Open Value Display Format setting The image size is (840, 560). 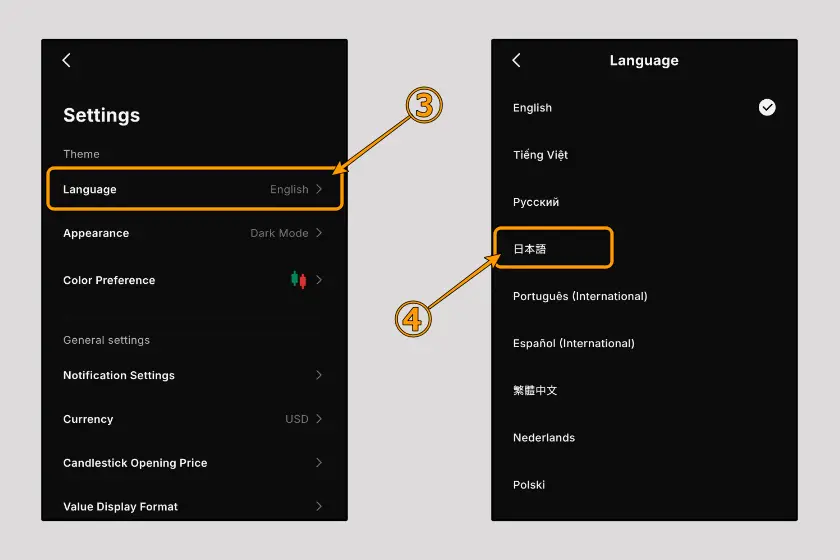pyautogui.click(x=194, y=506)
